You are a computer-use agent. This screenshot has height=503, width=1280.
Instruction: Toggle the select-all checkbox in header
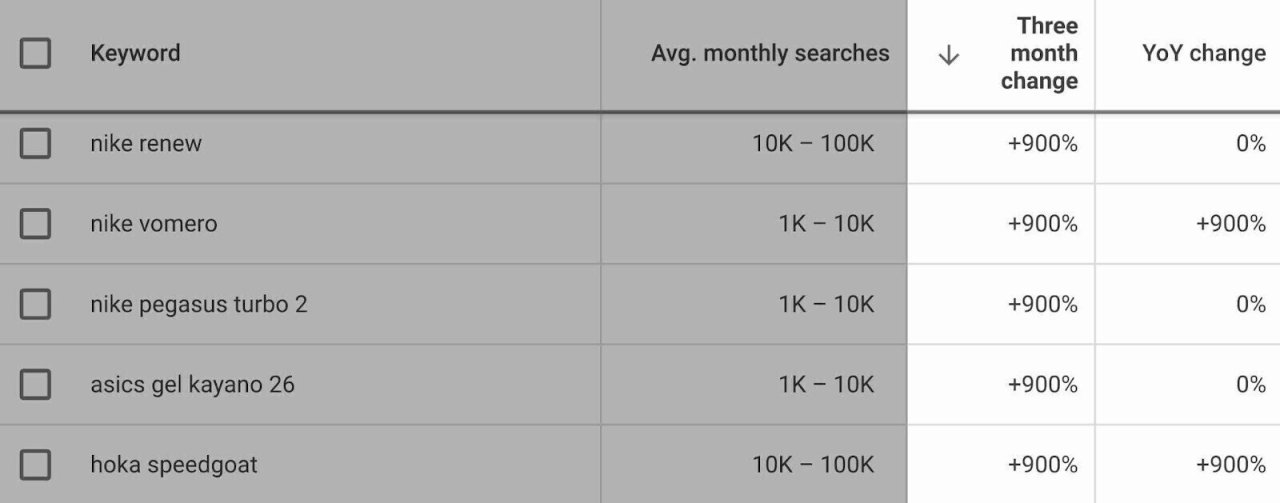coord(35,53)
